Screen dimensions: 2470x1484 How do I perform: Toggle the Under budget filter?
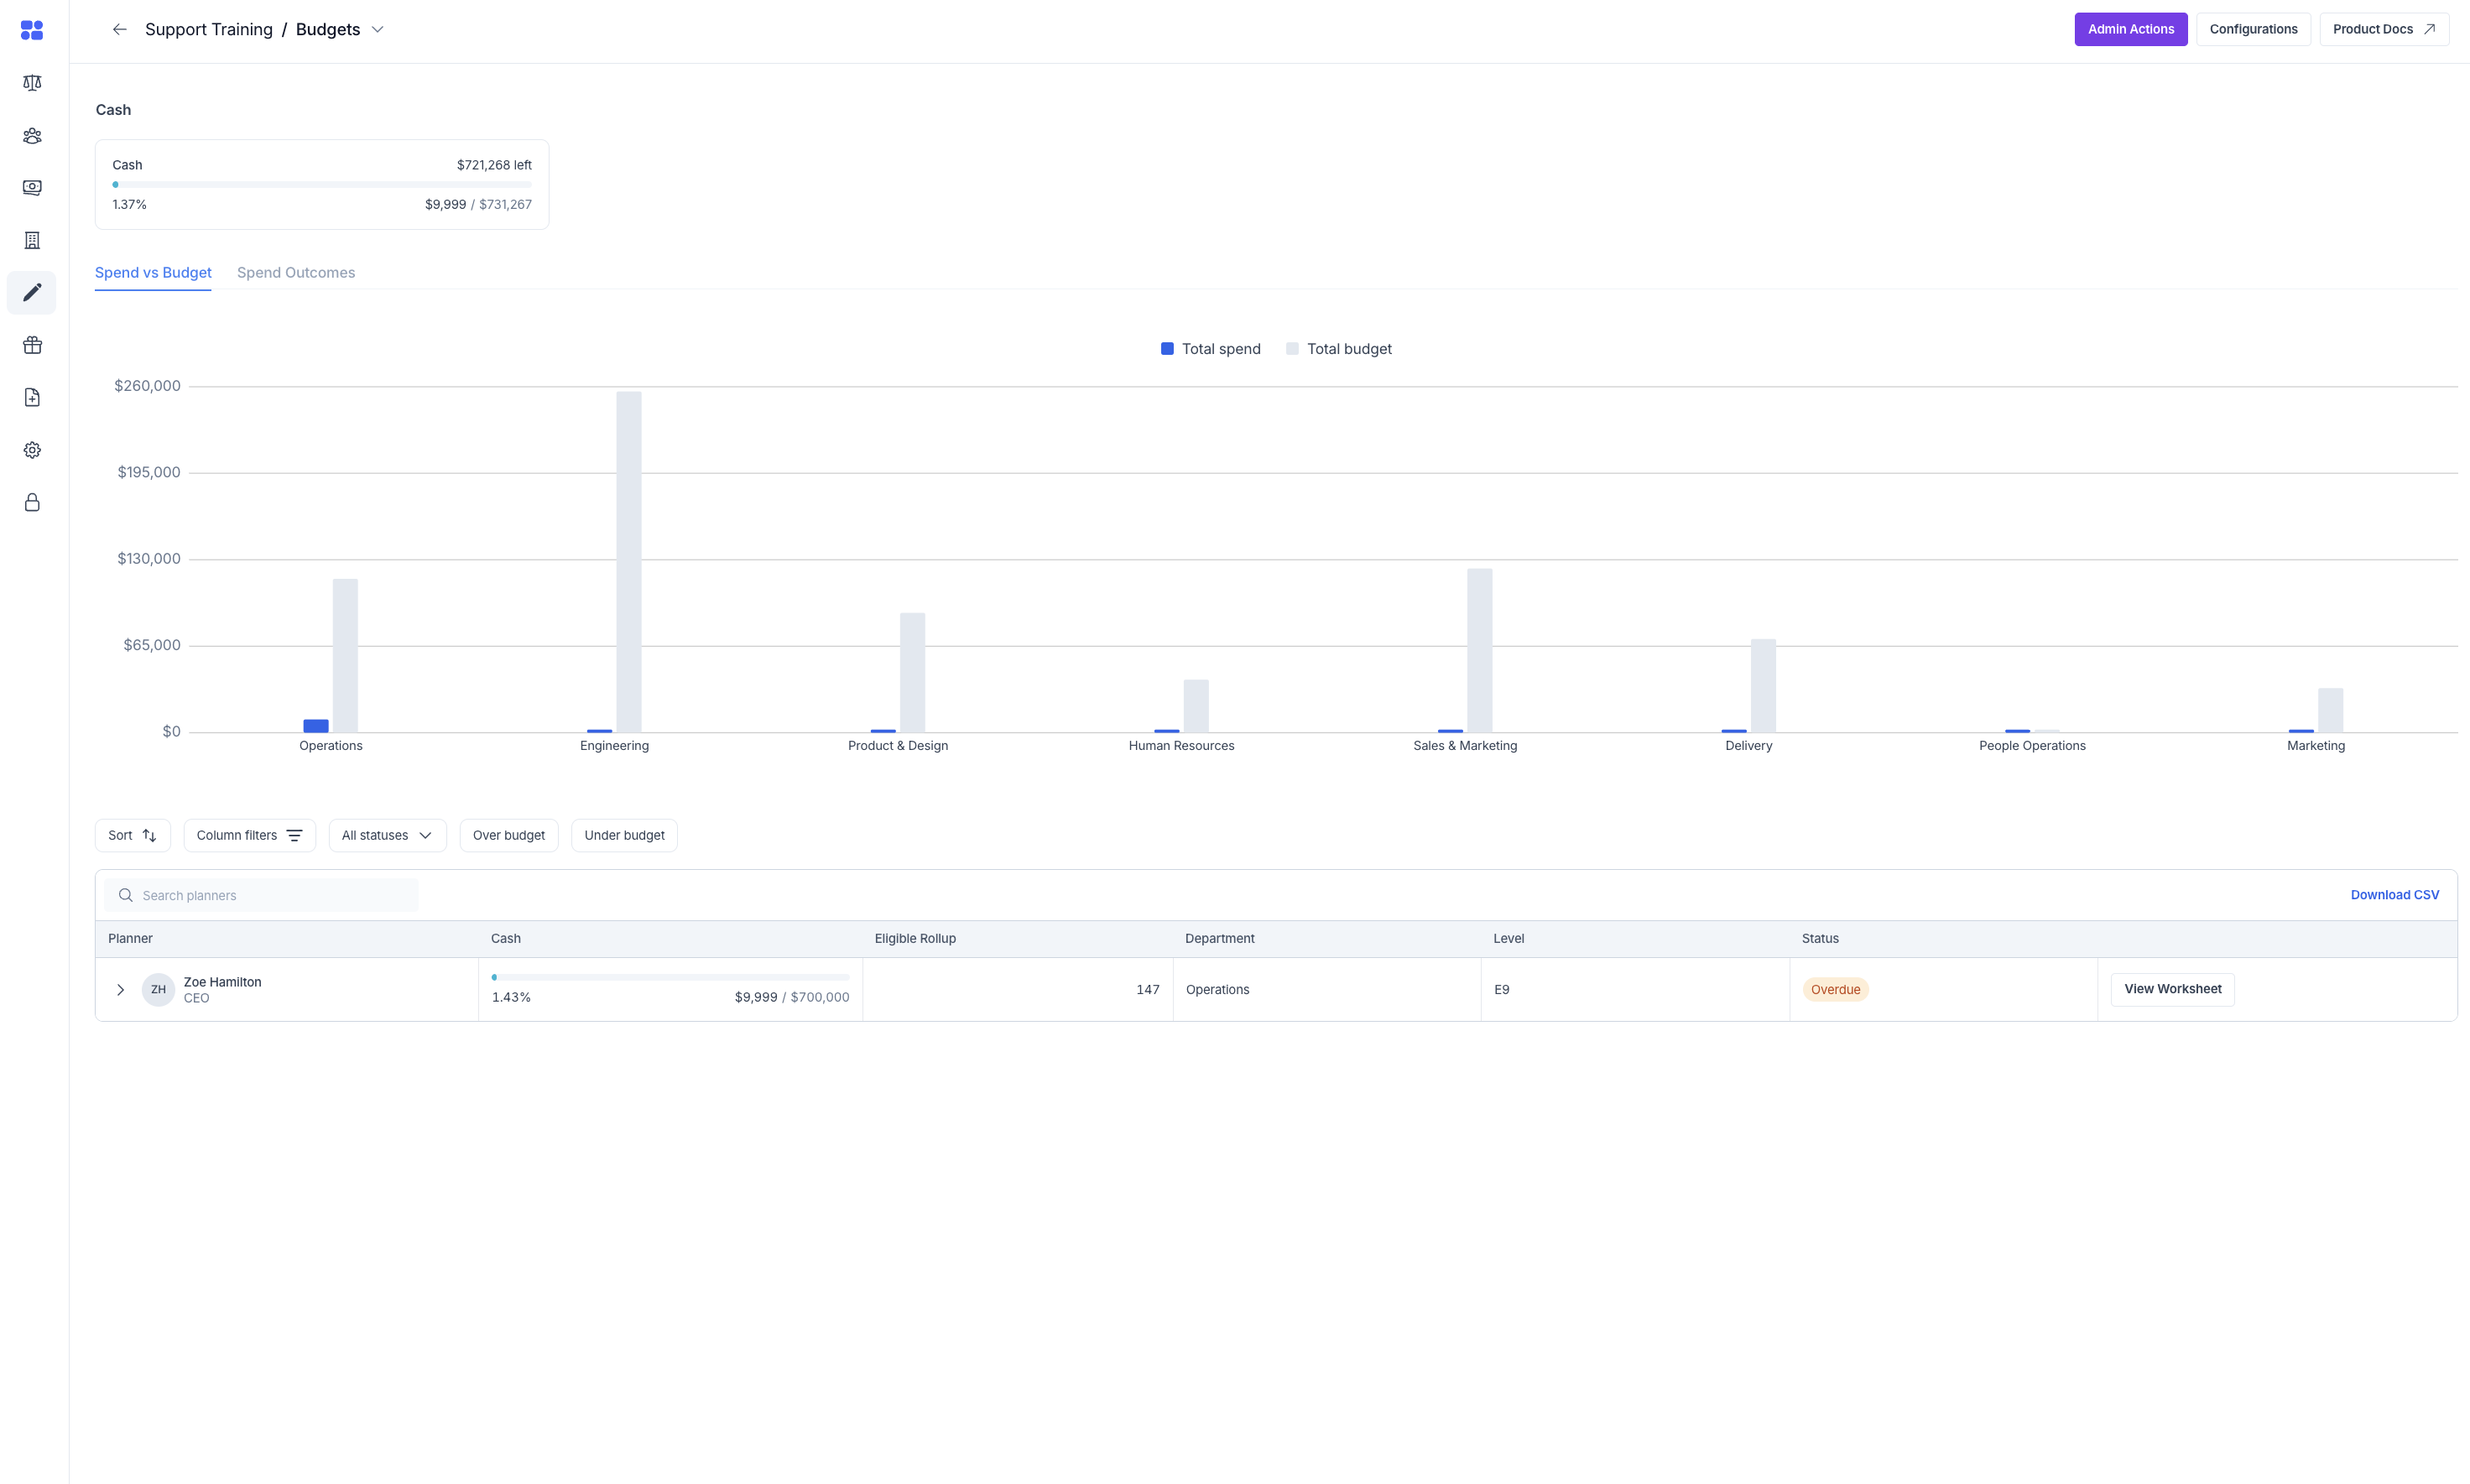coord(623,835)
